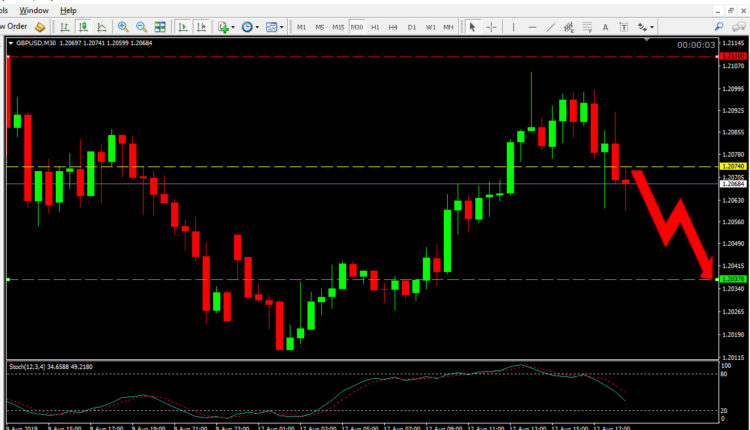Click the yellow 1.20740 price level label
750x430 pixels.
click(733, 166)
